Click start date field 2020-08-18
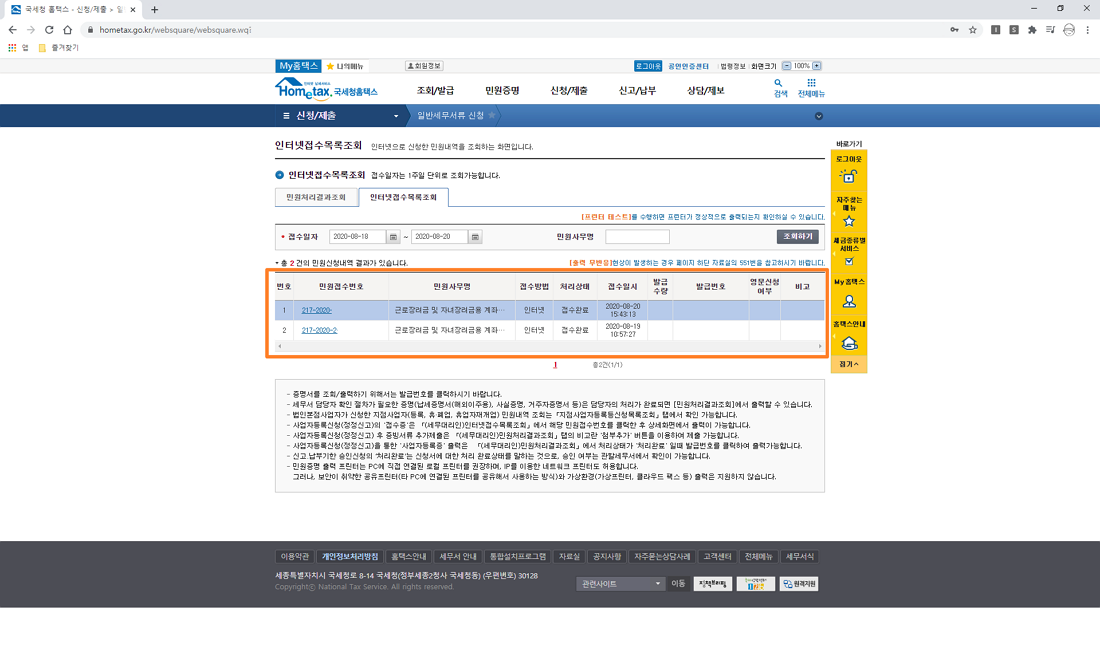Image resolution: width=1100 pixels, height=670 pixels. click(358, 237)
